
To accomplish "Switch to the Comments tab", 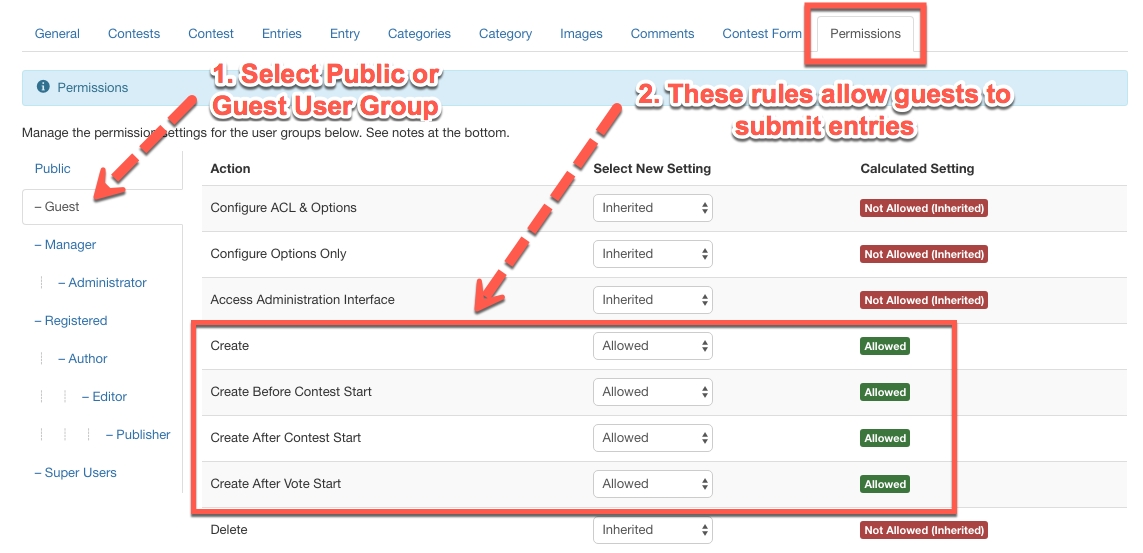I will pos(662,34).
